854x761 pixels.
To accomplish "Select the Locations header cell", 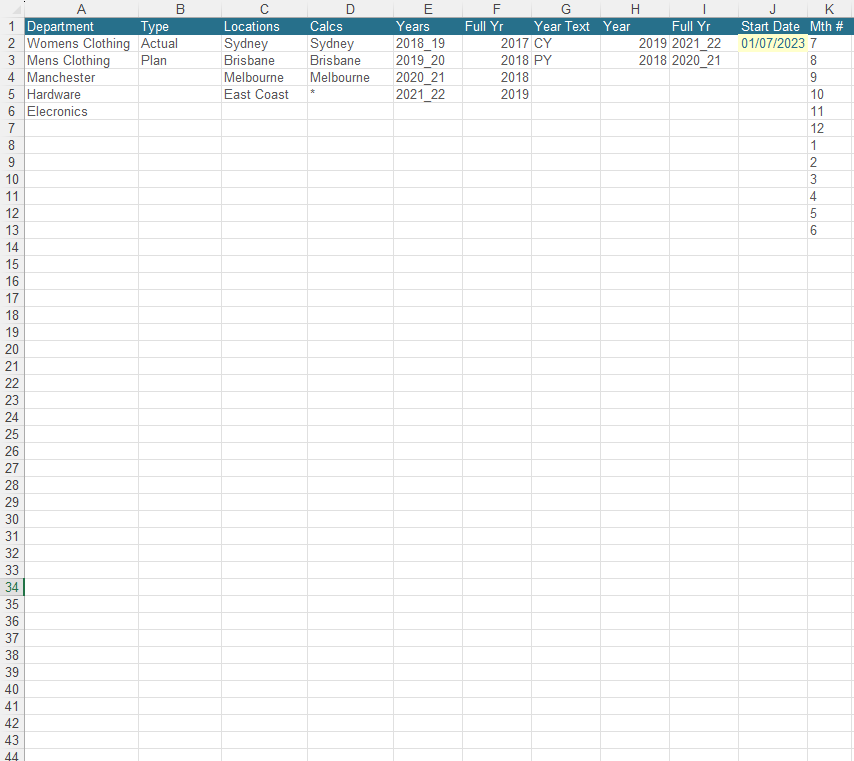I will (264, 26).
